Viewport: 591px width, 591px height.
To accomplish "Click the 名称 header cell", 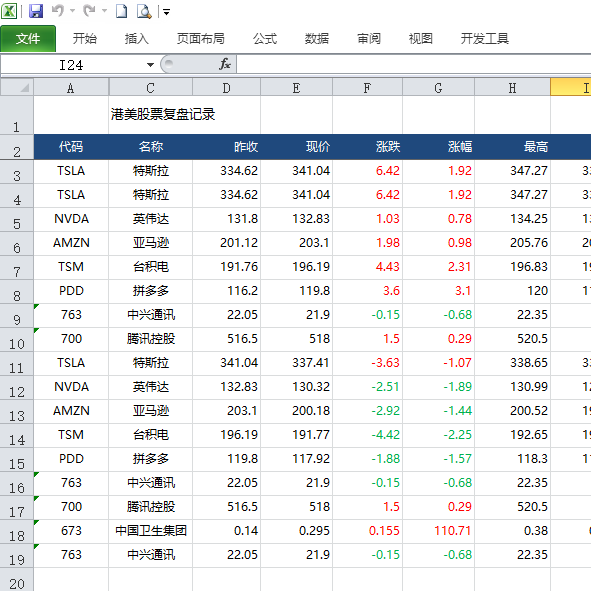I will click(x=150, y=147).
